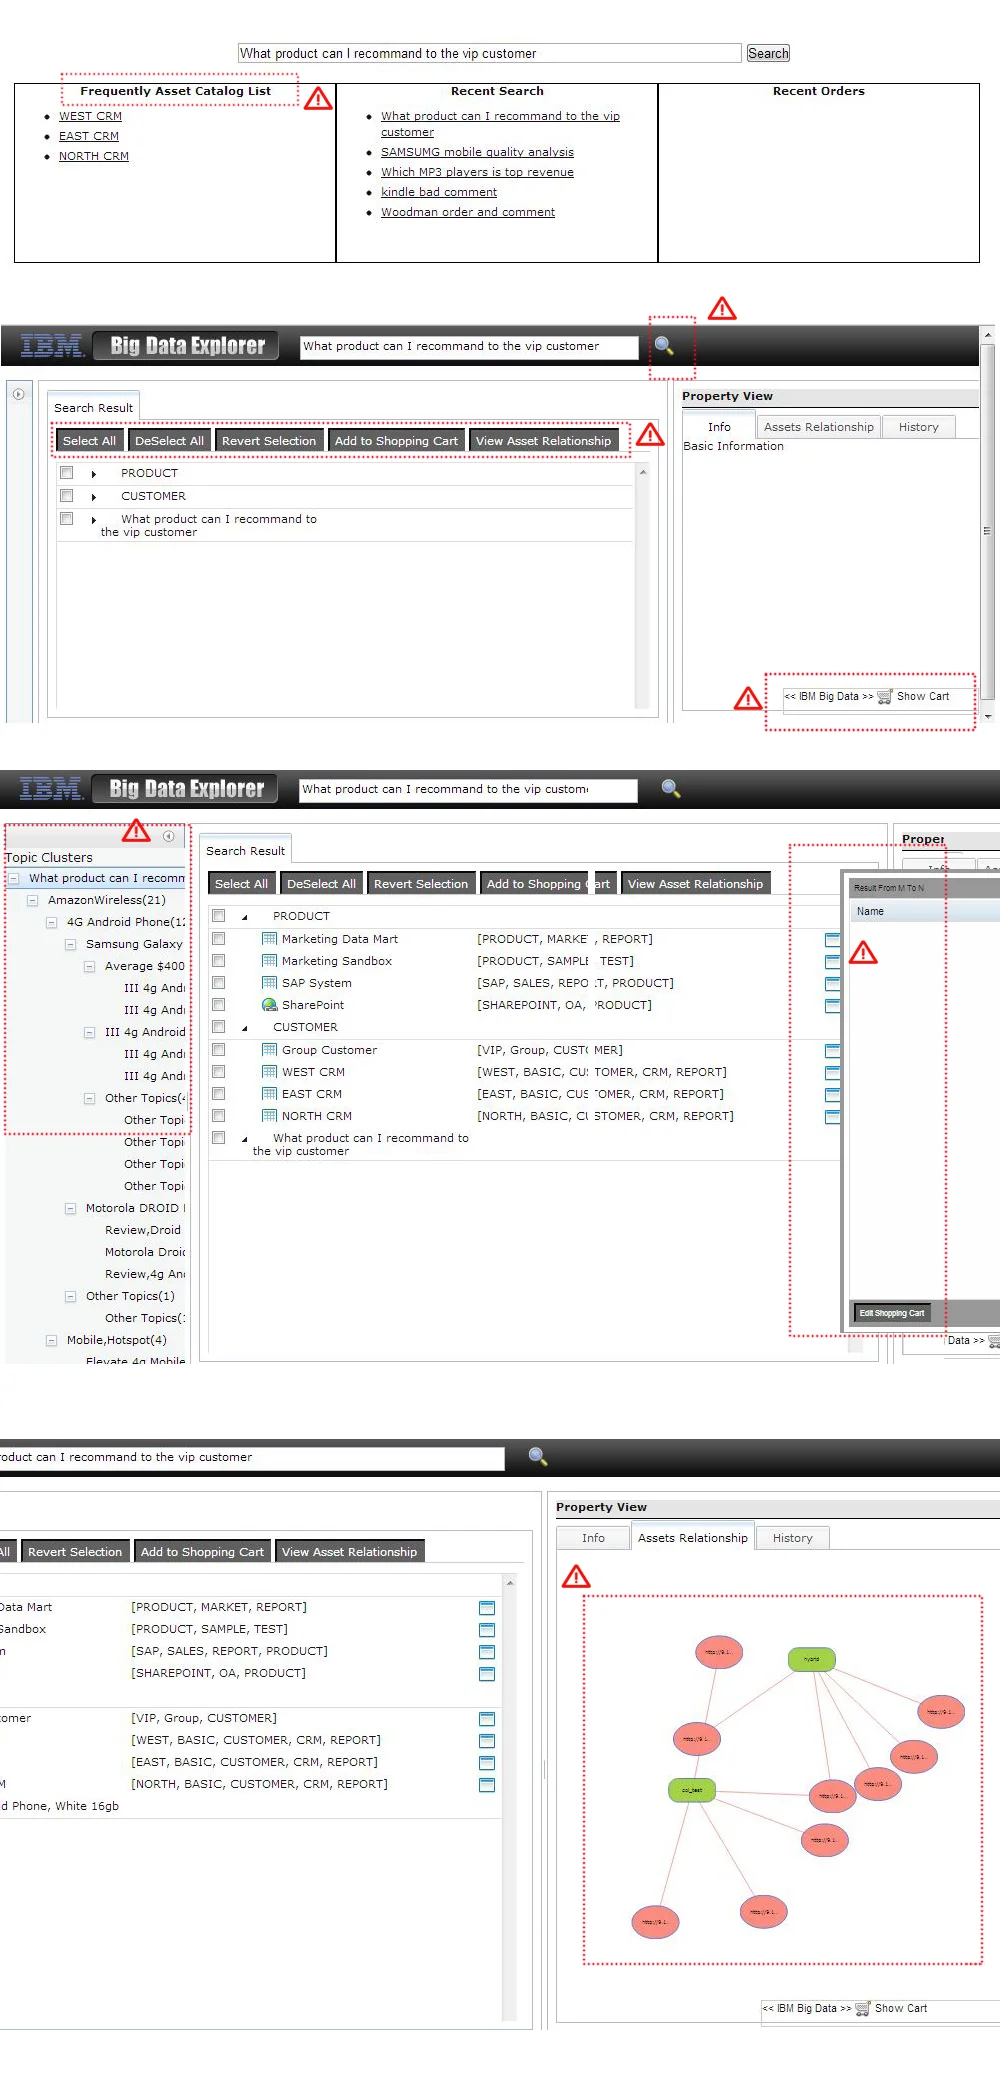Click the Marketing Data Mart table icon
This screenshot has height=2088, width=1000.
click(269, 939)
